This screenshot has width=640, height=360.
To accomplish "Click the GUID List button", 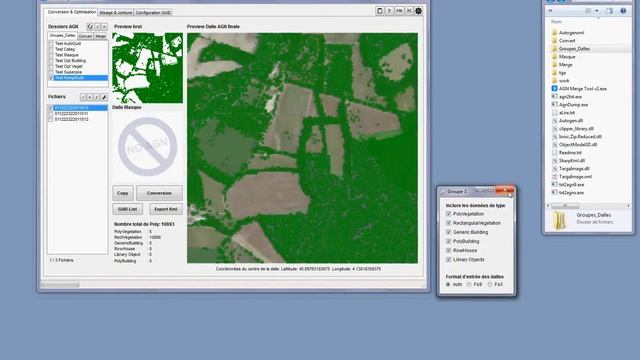I will pos(128,209).
